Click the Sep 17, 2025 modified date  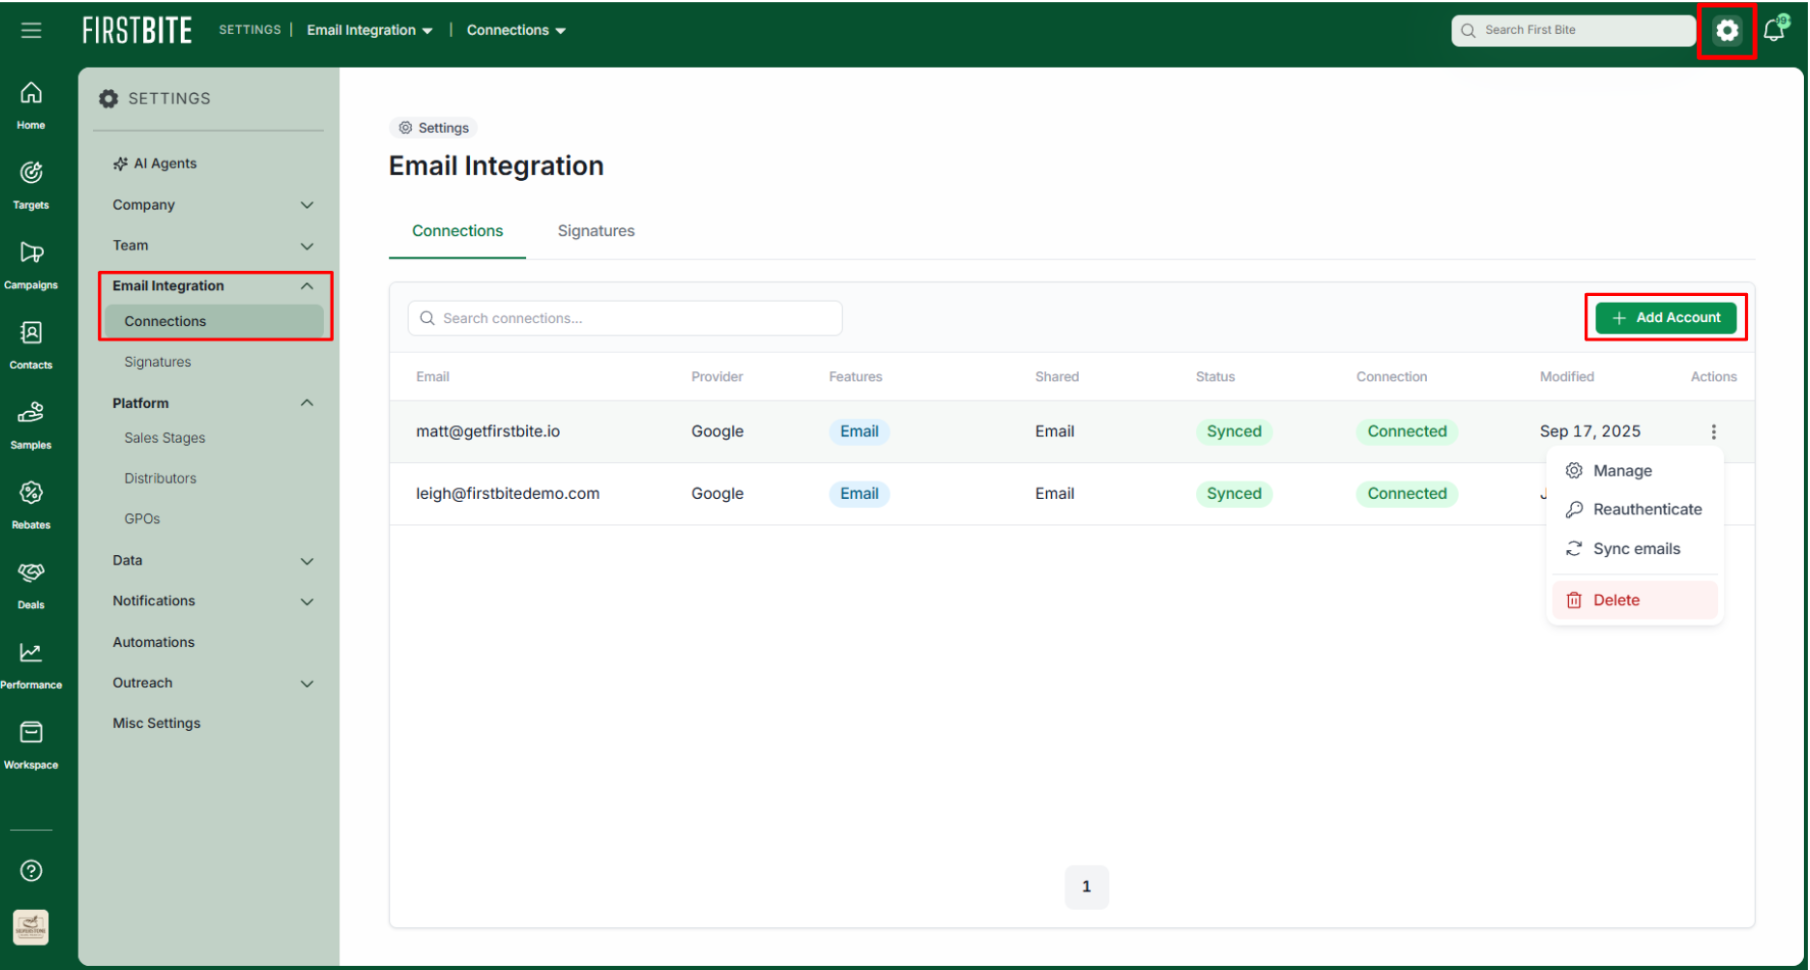click(1590, 432)
